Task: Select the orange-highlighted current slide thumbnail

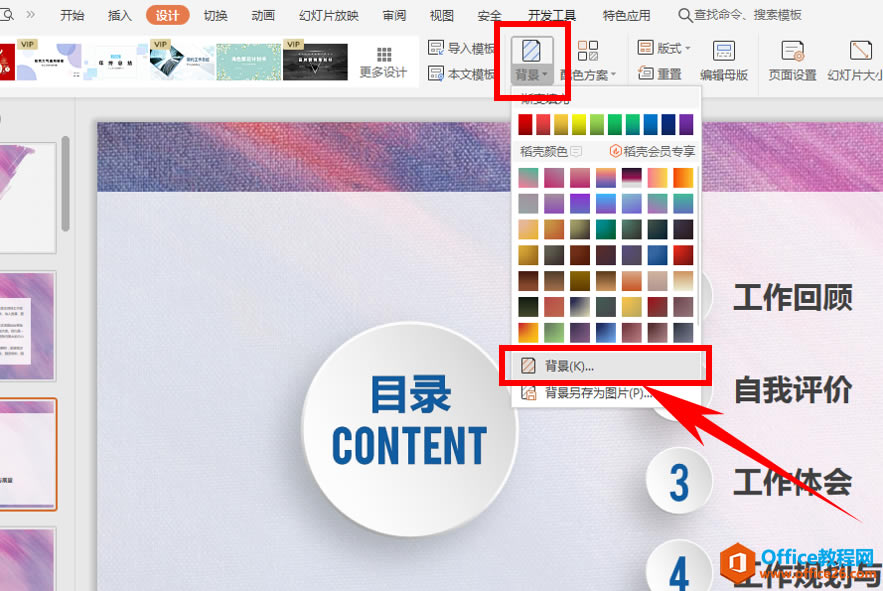Action: tap(28, 454)
